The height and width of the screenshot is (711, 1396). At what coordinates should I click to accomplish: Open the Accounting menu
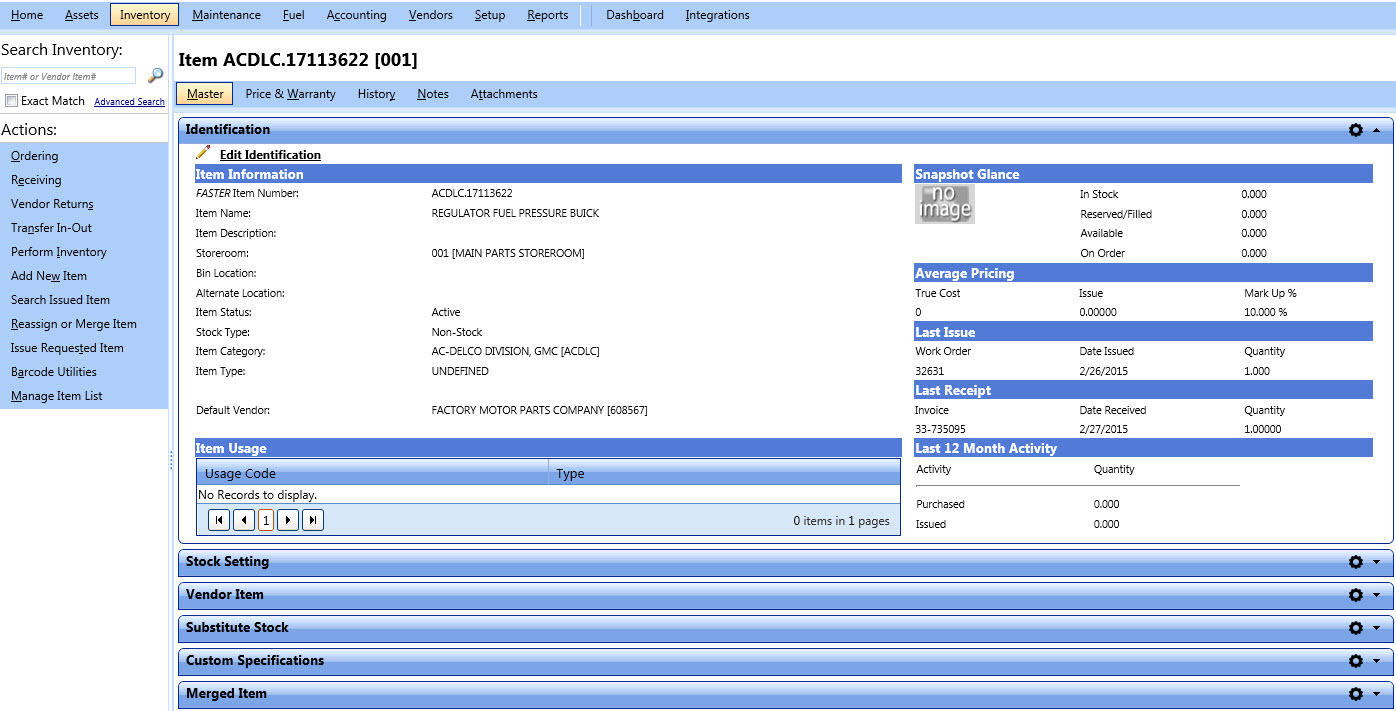click(x=357, y=15)
